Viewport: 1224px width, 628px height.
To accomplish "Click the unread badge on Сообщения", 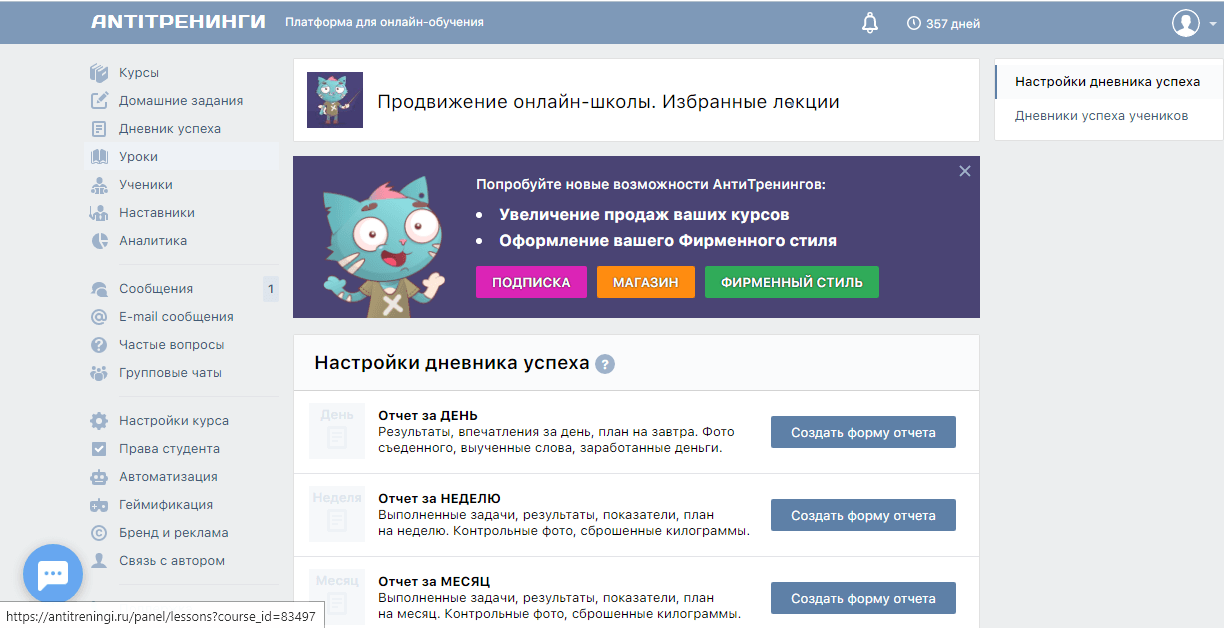I will tap(270, 289).
